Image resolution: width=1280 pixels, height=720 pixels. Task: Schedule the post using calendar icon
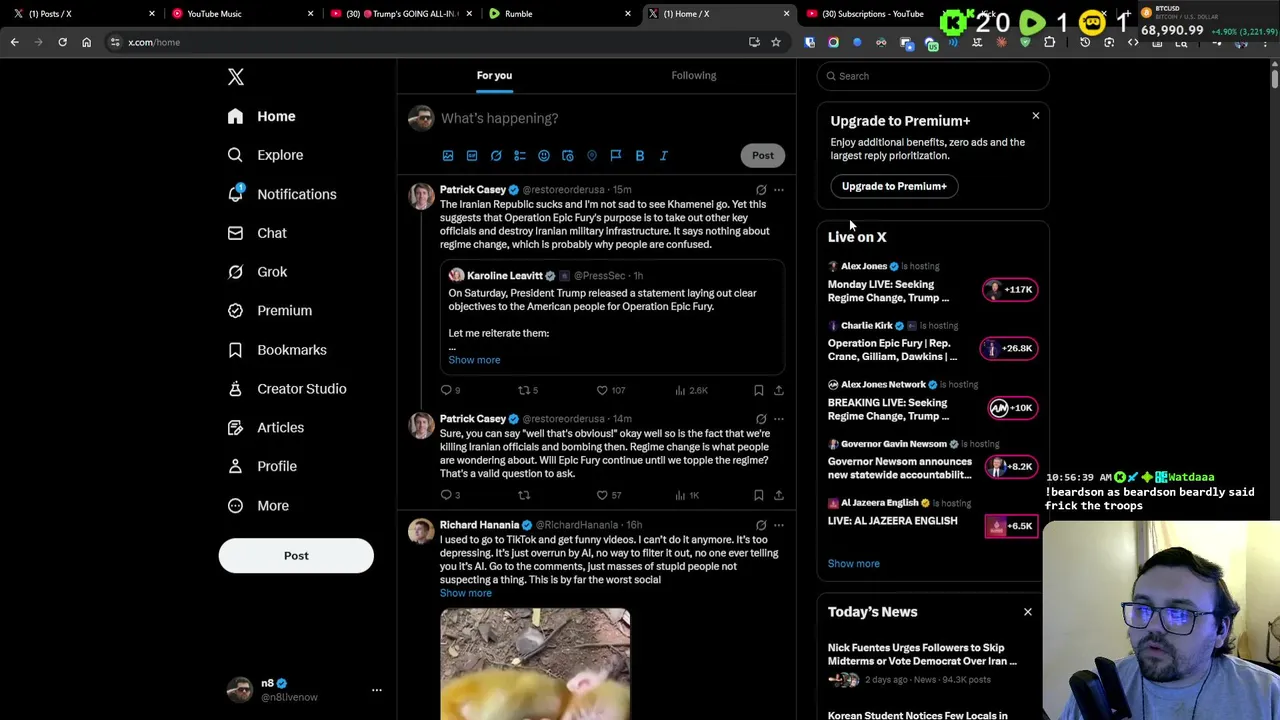[568, 155]
